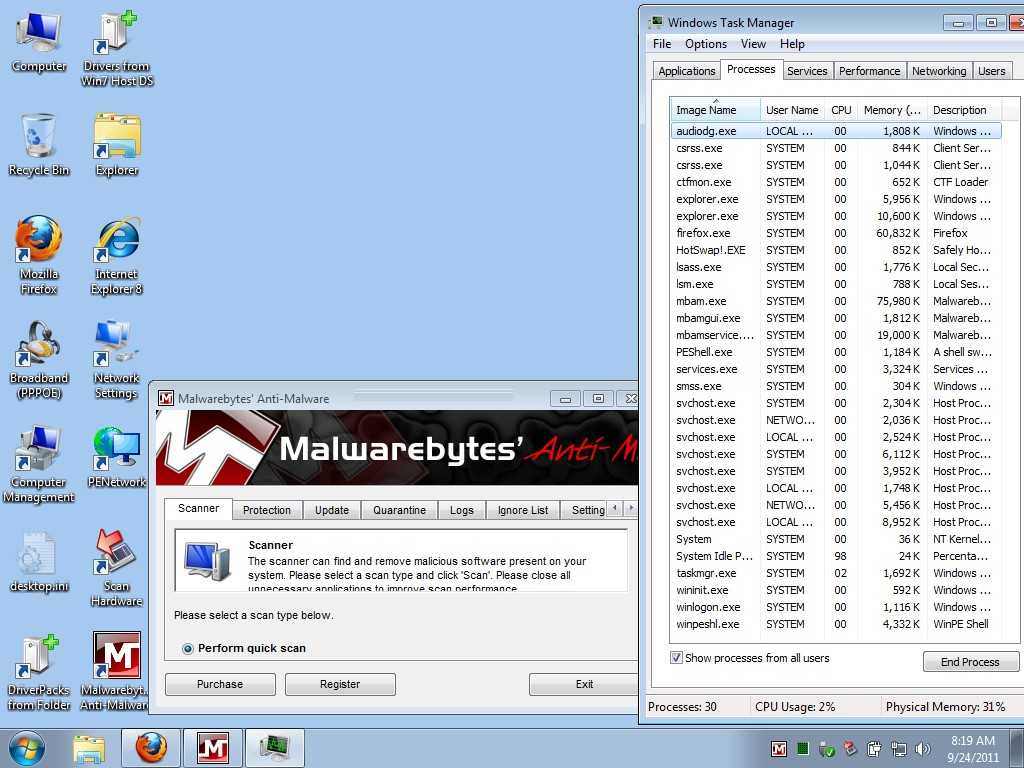Open the Internet Explorer 8 desktop icon
This screenshot has height=768, width=1024.
(x=117, y=242)
